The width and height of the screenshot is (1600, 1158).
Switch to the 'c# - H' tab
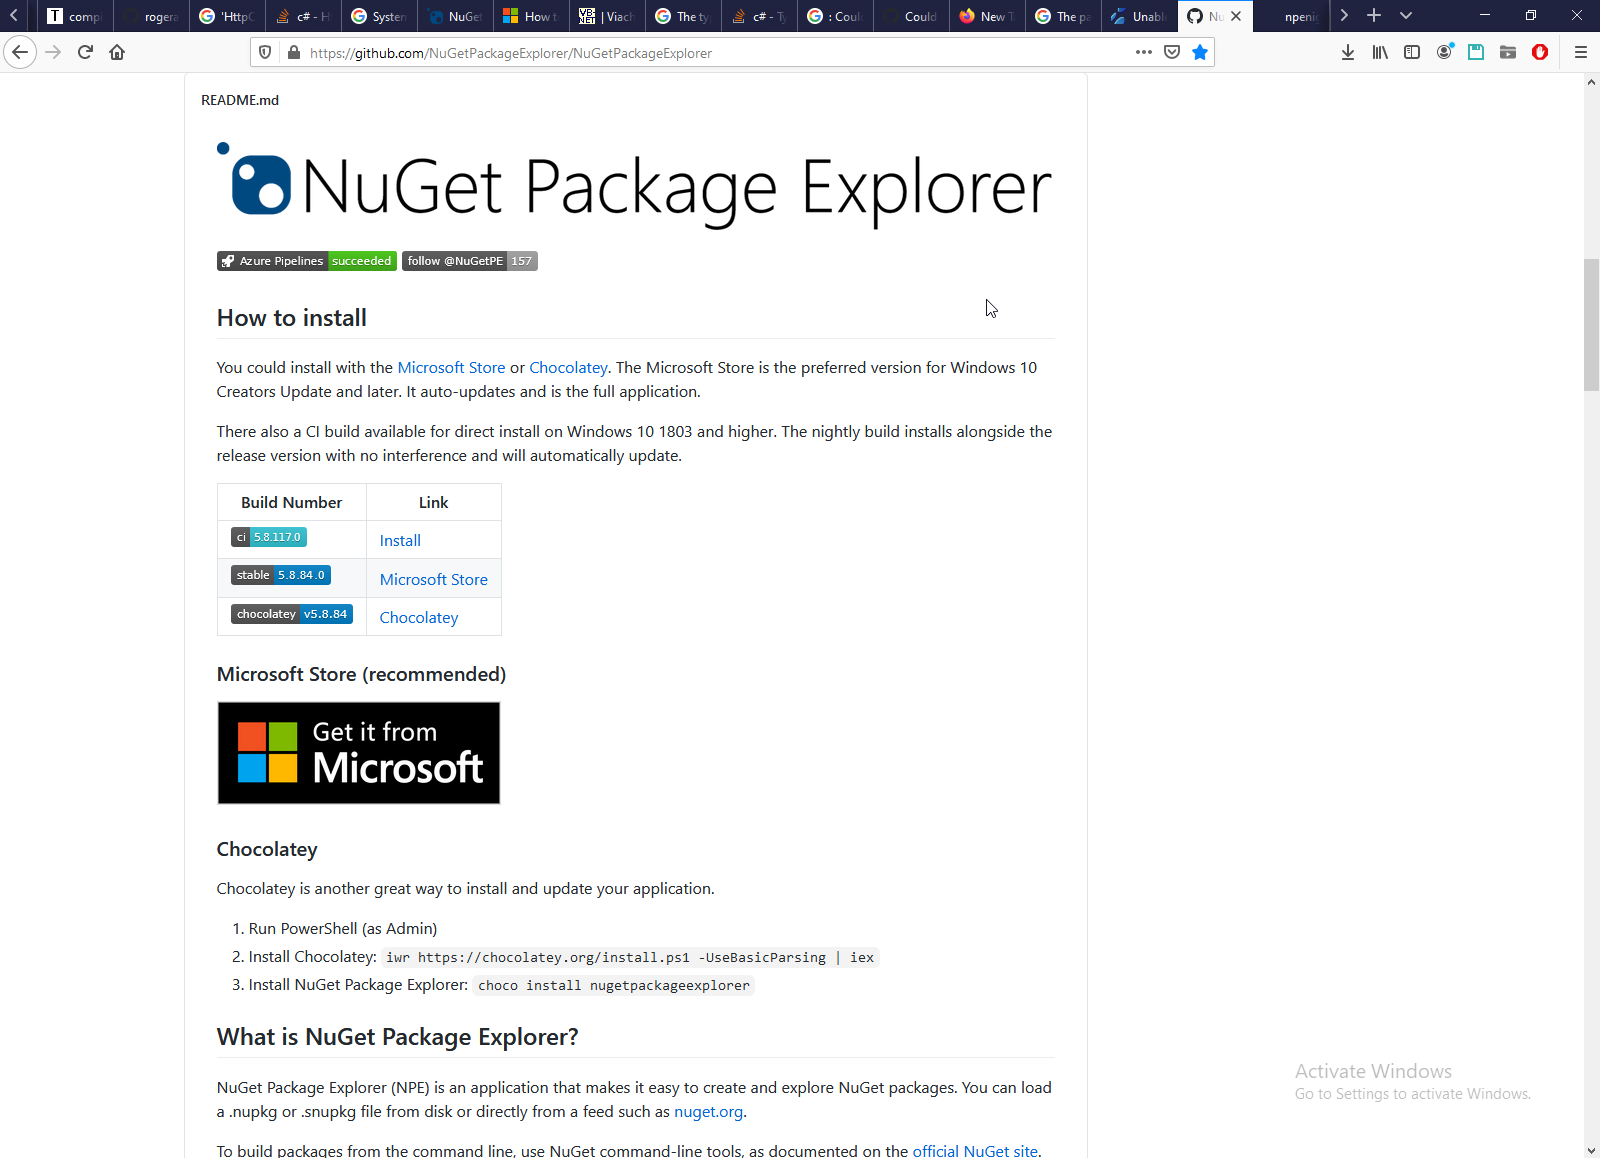pyautogui.click(x=302, y=16)
